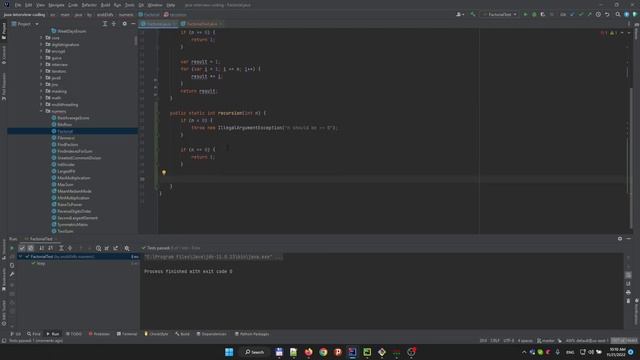
Task: Select Fibonacci class in project tree
Action: pyautogui.click(x=66, y=138)
